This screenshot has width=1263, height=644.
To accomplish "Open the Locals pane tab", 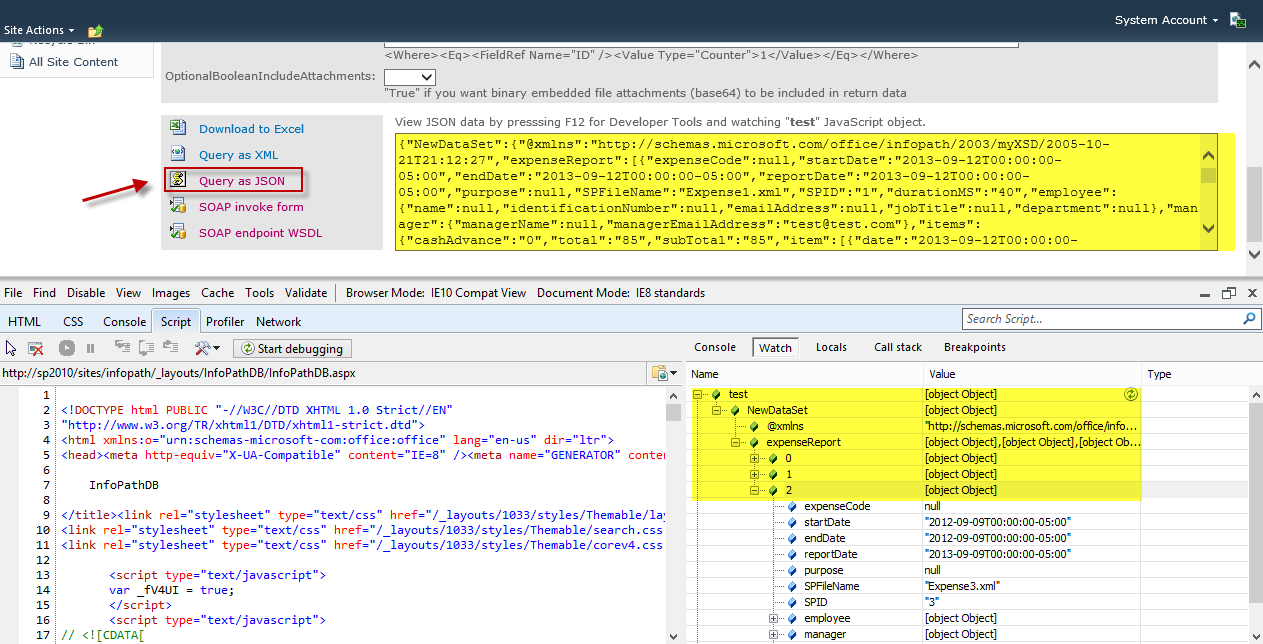I will (x=831, y=347).
